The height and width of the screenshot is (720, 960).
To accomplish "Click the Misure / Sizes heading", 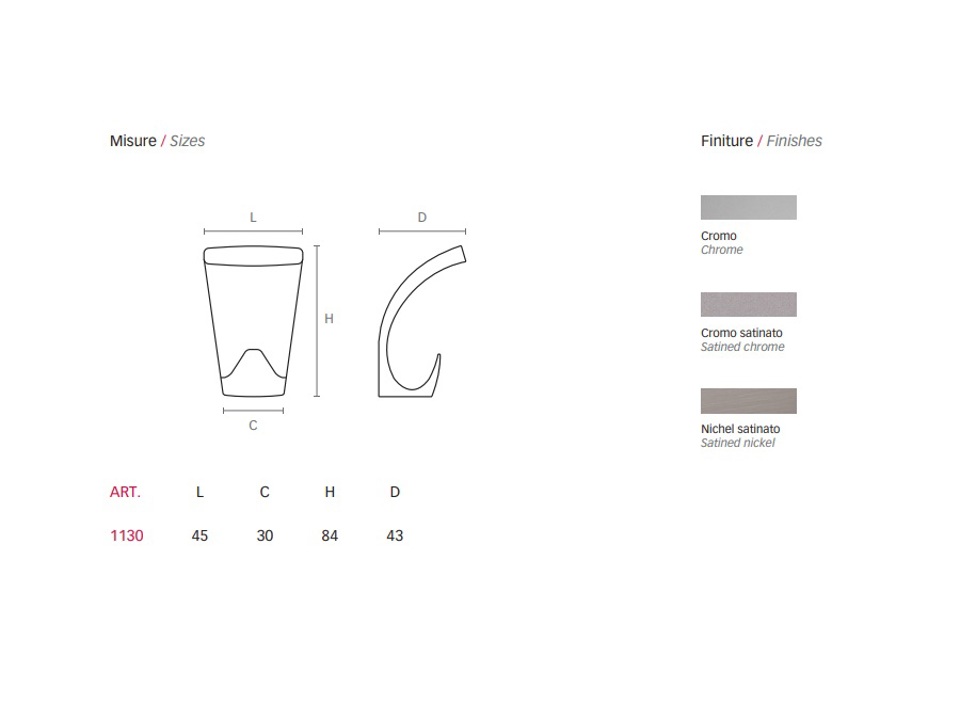I will tap(157, 141).
